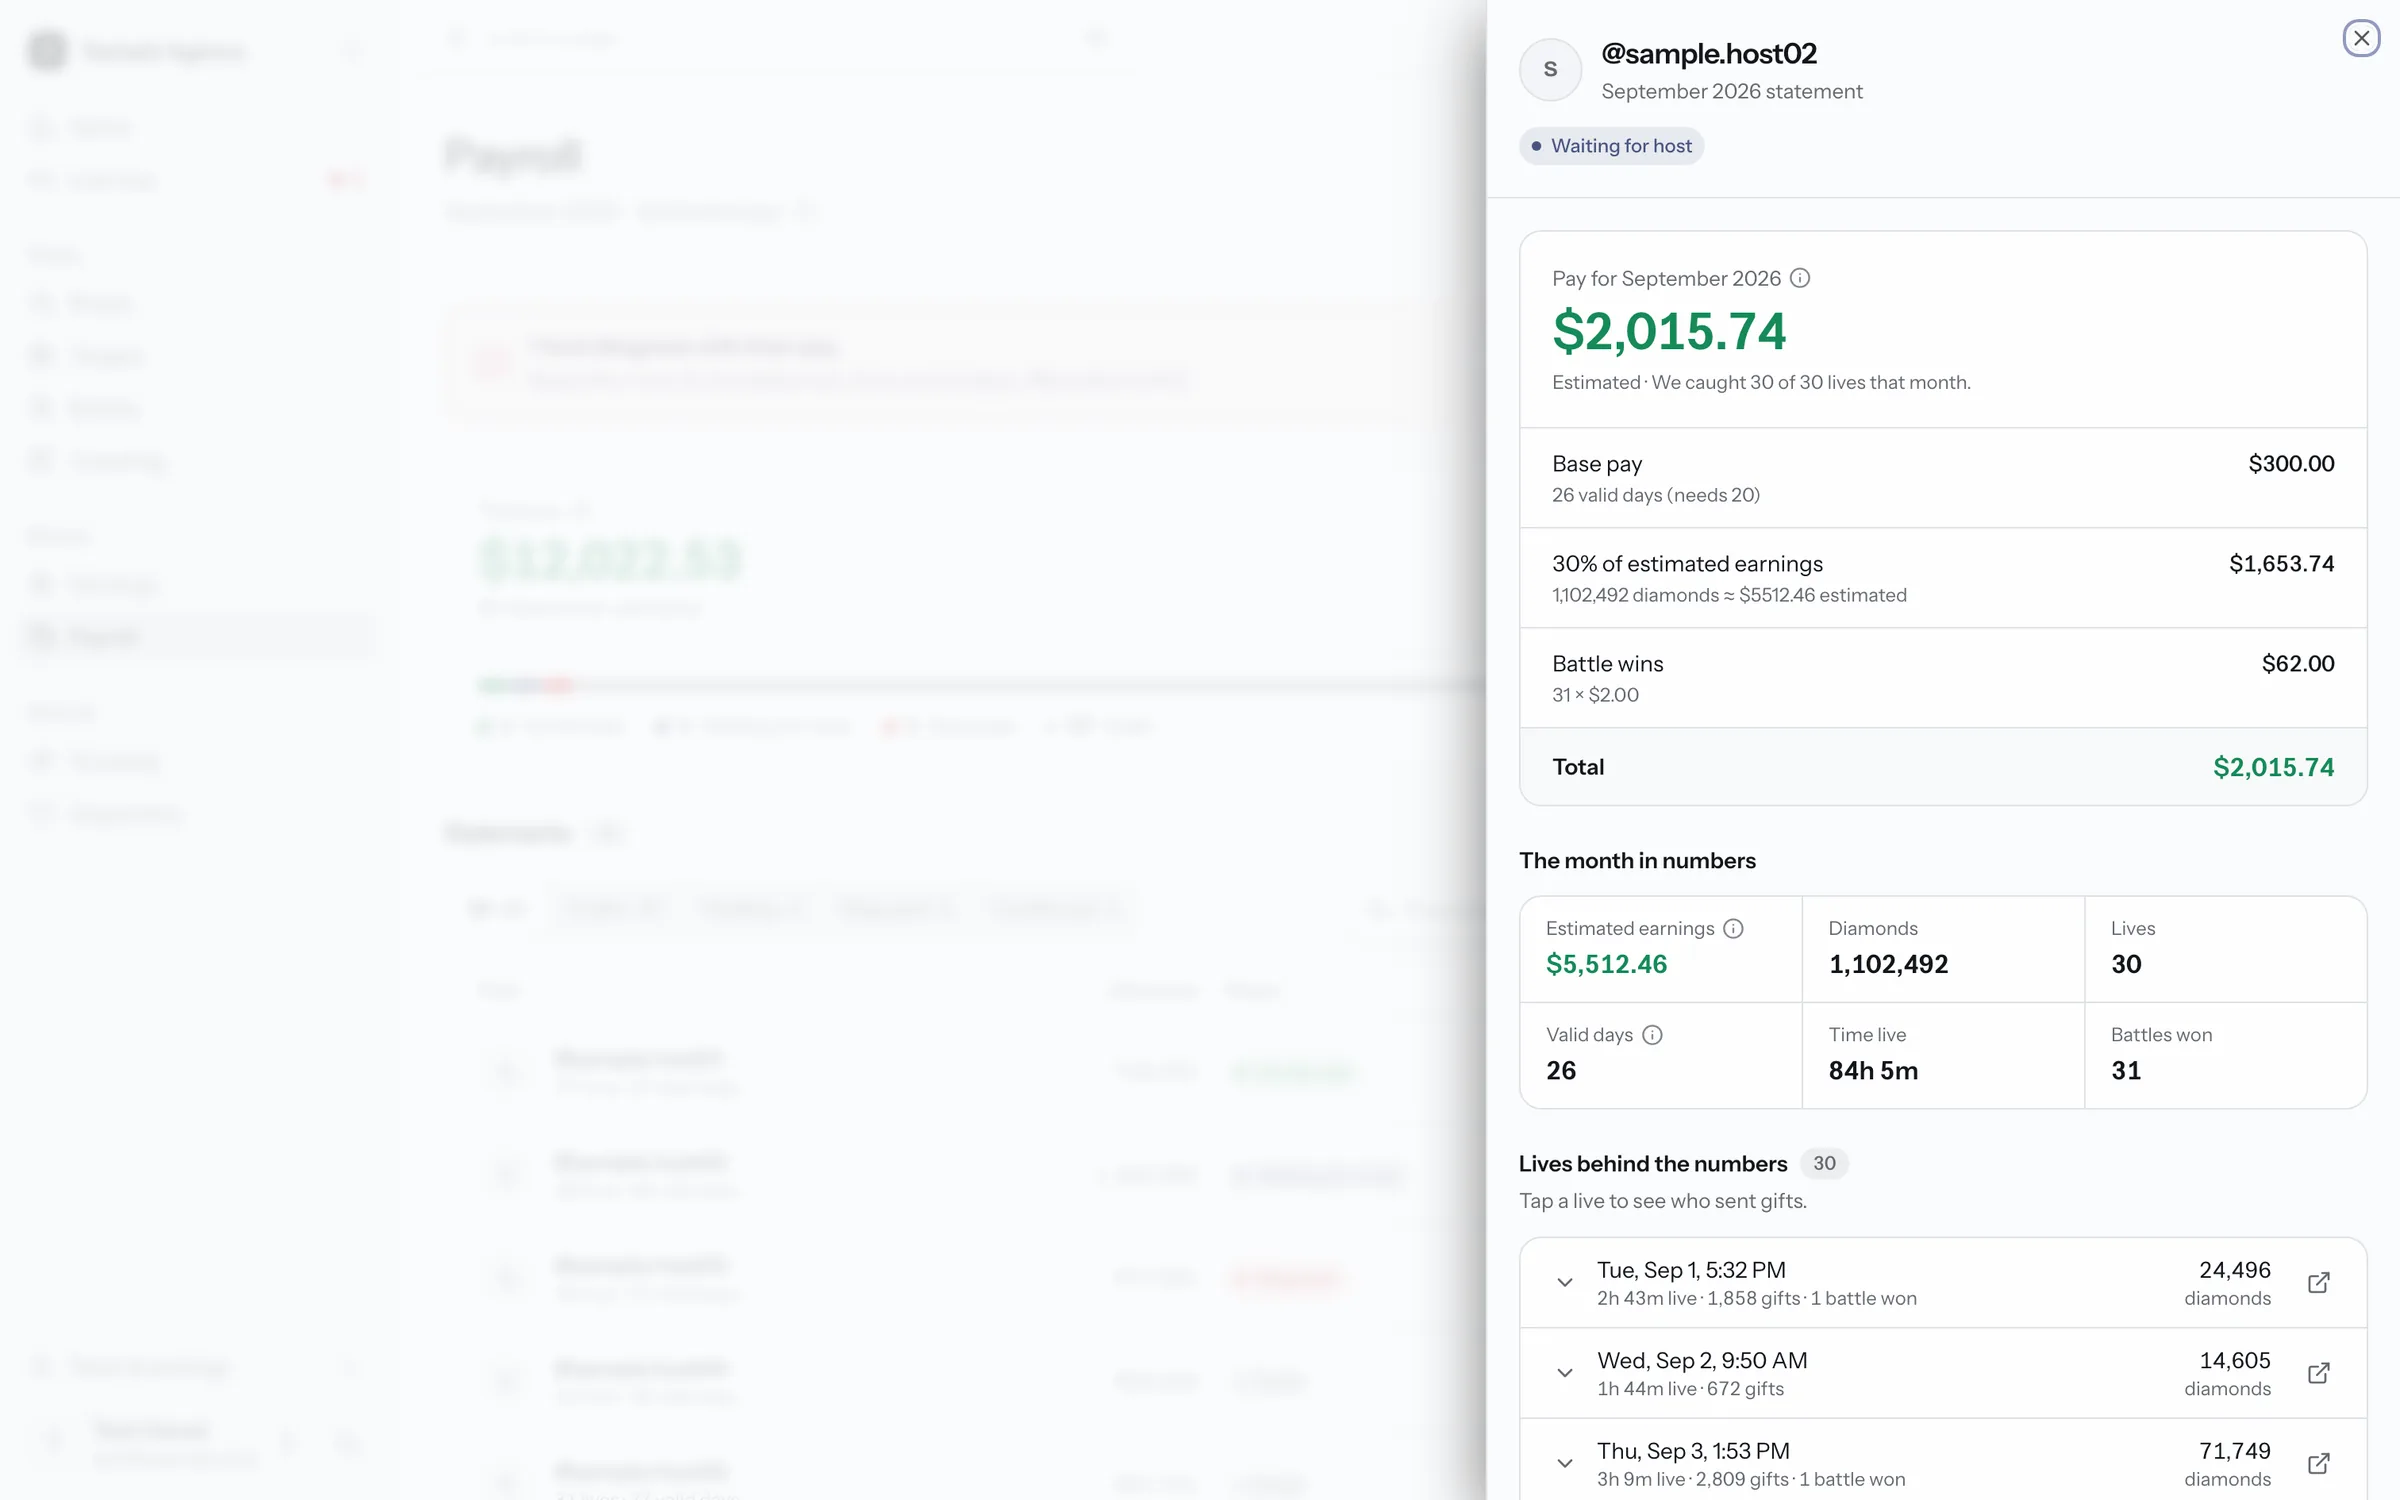Click the S avatar for @sample.host02
The width and height of the screenshot is (2400, 1500).
pyautogui.click(x=1550, y=70)
